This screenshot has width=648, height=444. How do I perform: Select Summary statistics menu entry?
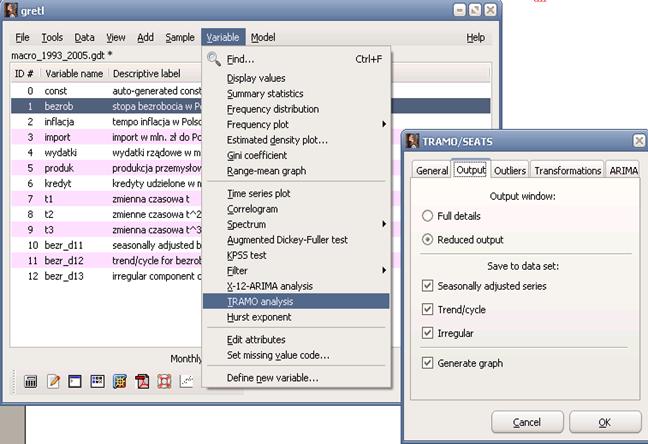pos(296,93)
